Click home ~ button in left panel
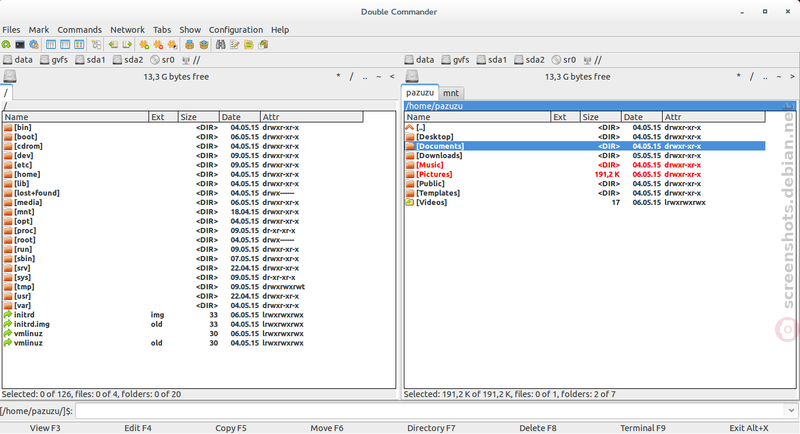Image resolution: width=800 pixels, height=434 pixels. [379, 76]
